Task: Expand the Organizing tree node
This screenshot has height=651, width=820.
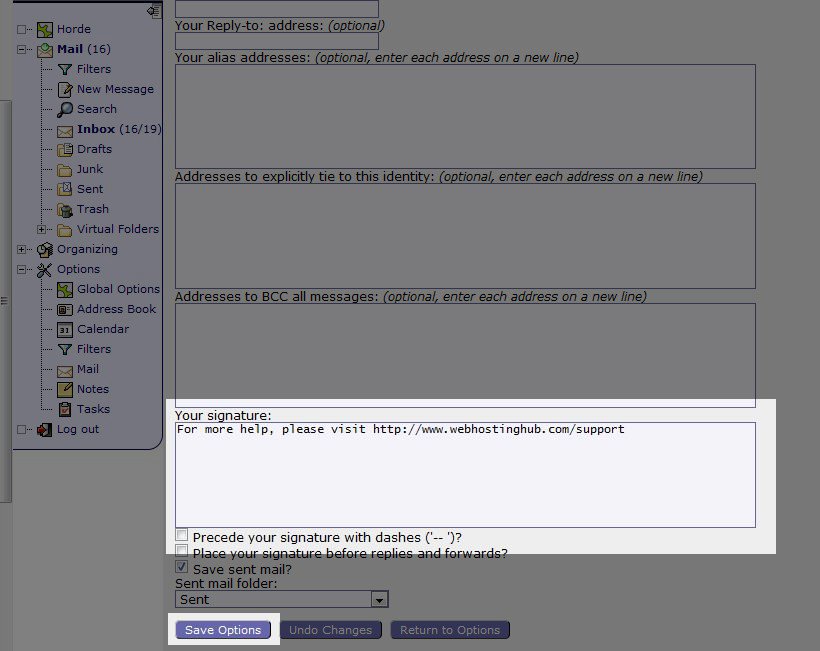Action: (x=22, y=249)
